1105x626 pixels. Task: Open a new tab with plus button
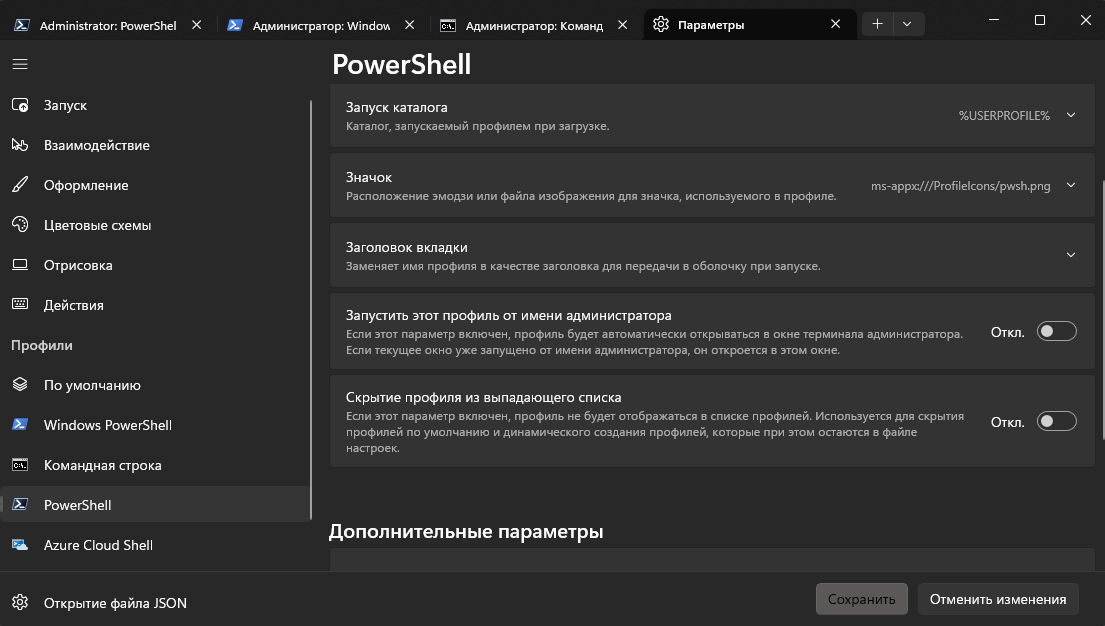877,24
